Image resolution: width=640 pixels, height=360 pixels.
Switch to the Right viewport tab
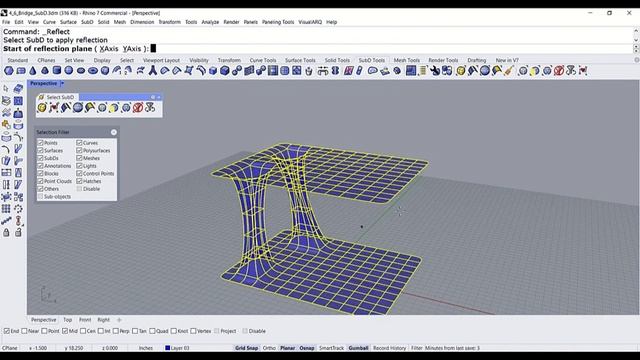(x=103, y=320)
